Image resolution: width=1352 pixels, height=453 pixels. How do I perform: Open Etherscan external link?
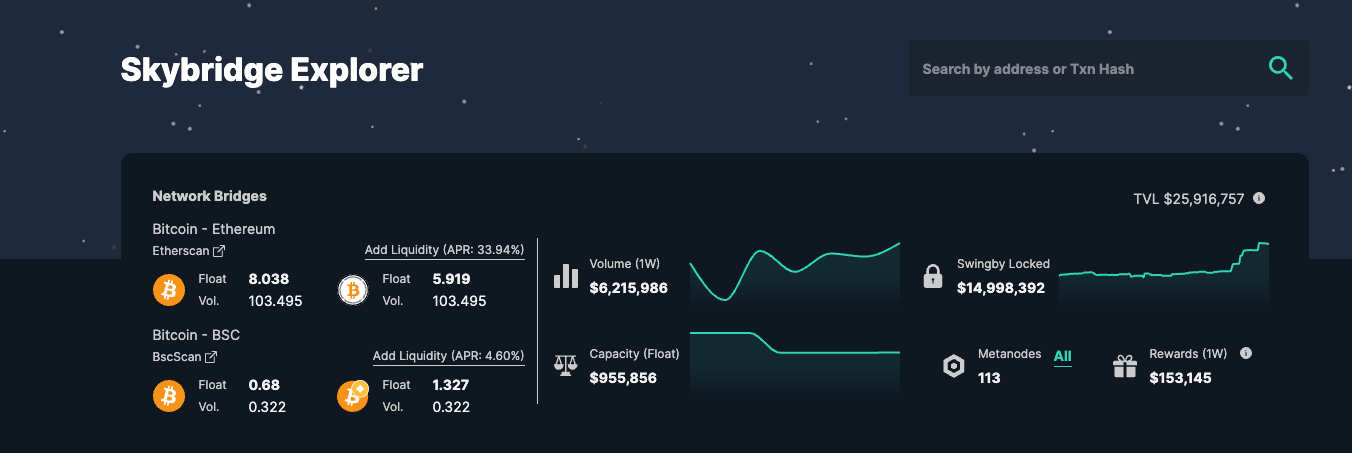pos(188,250)
